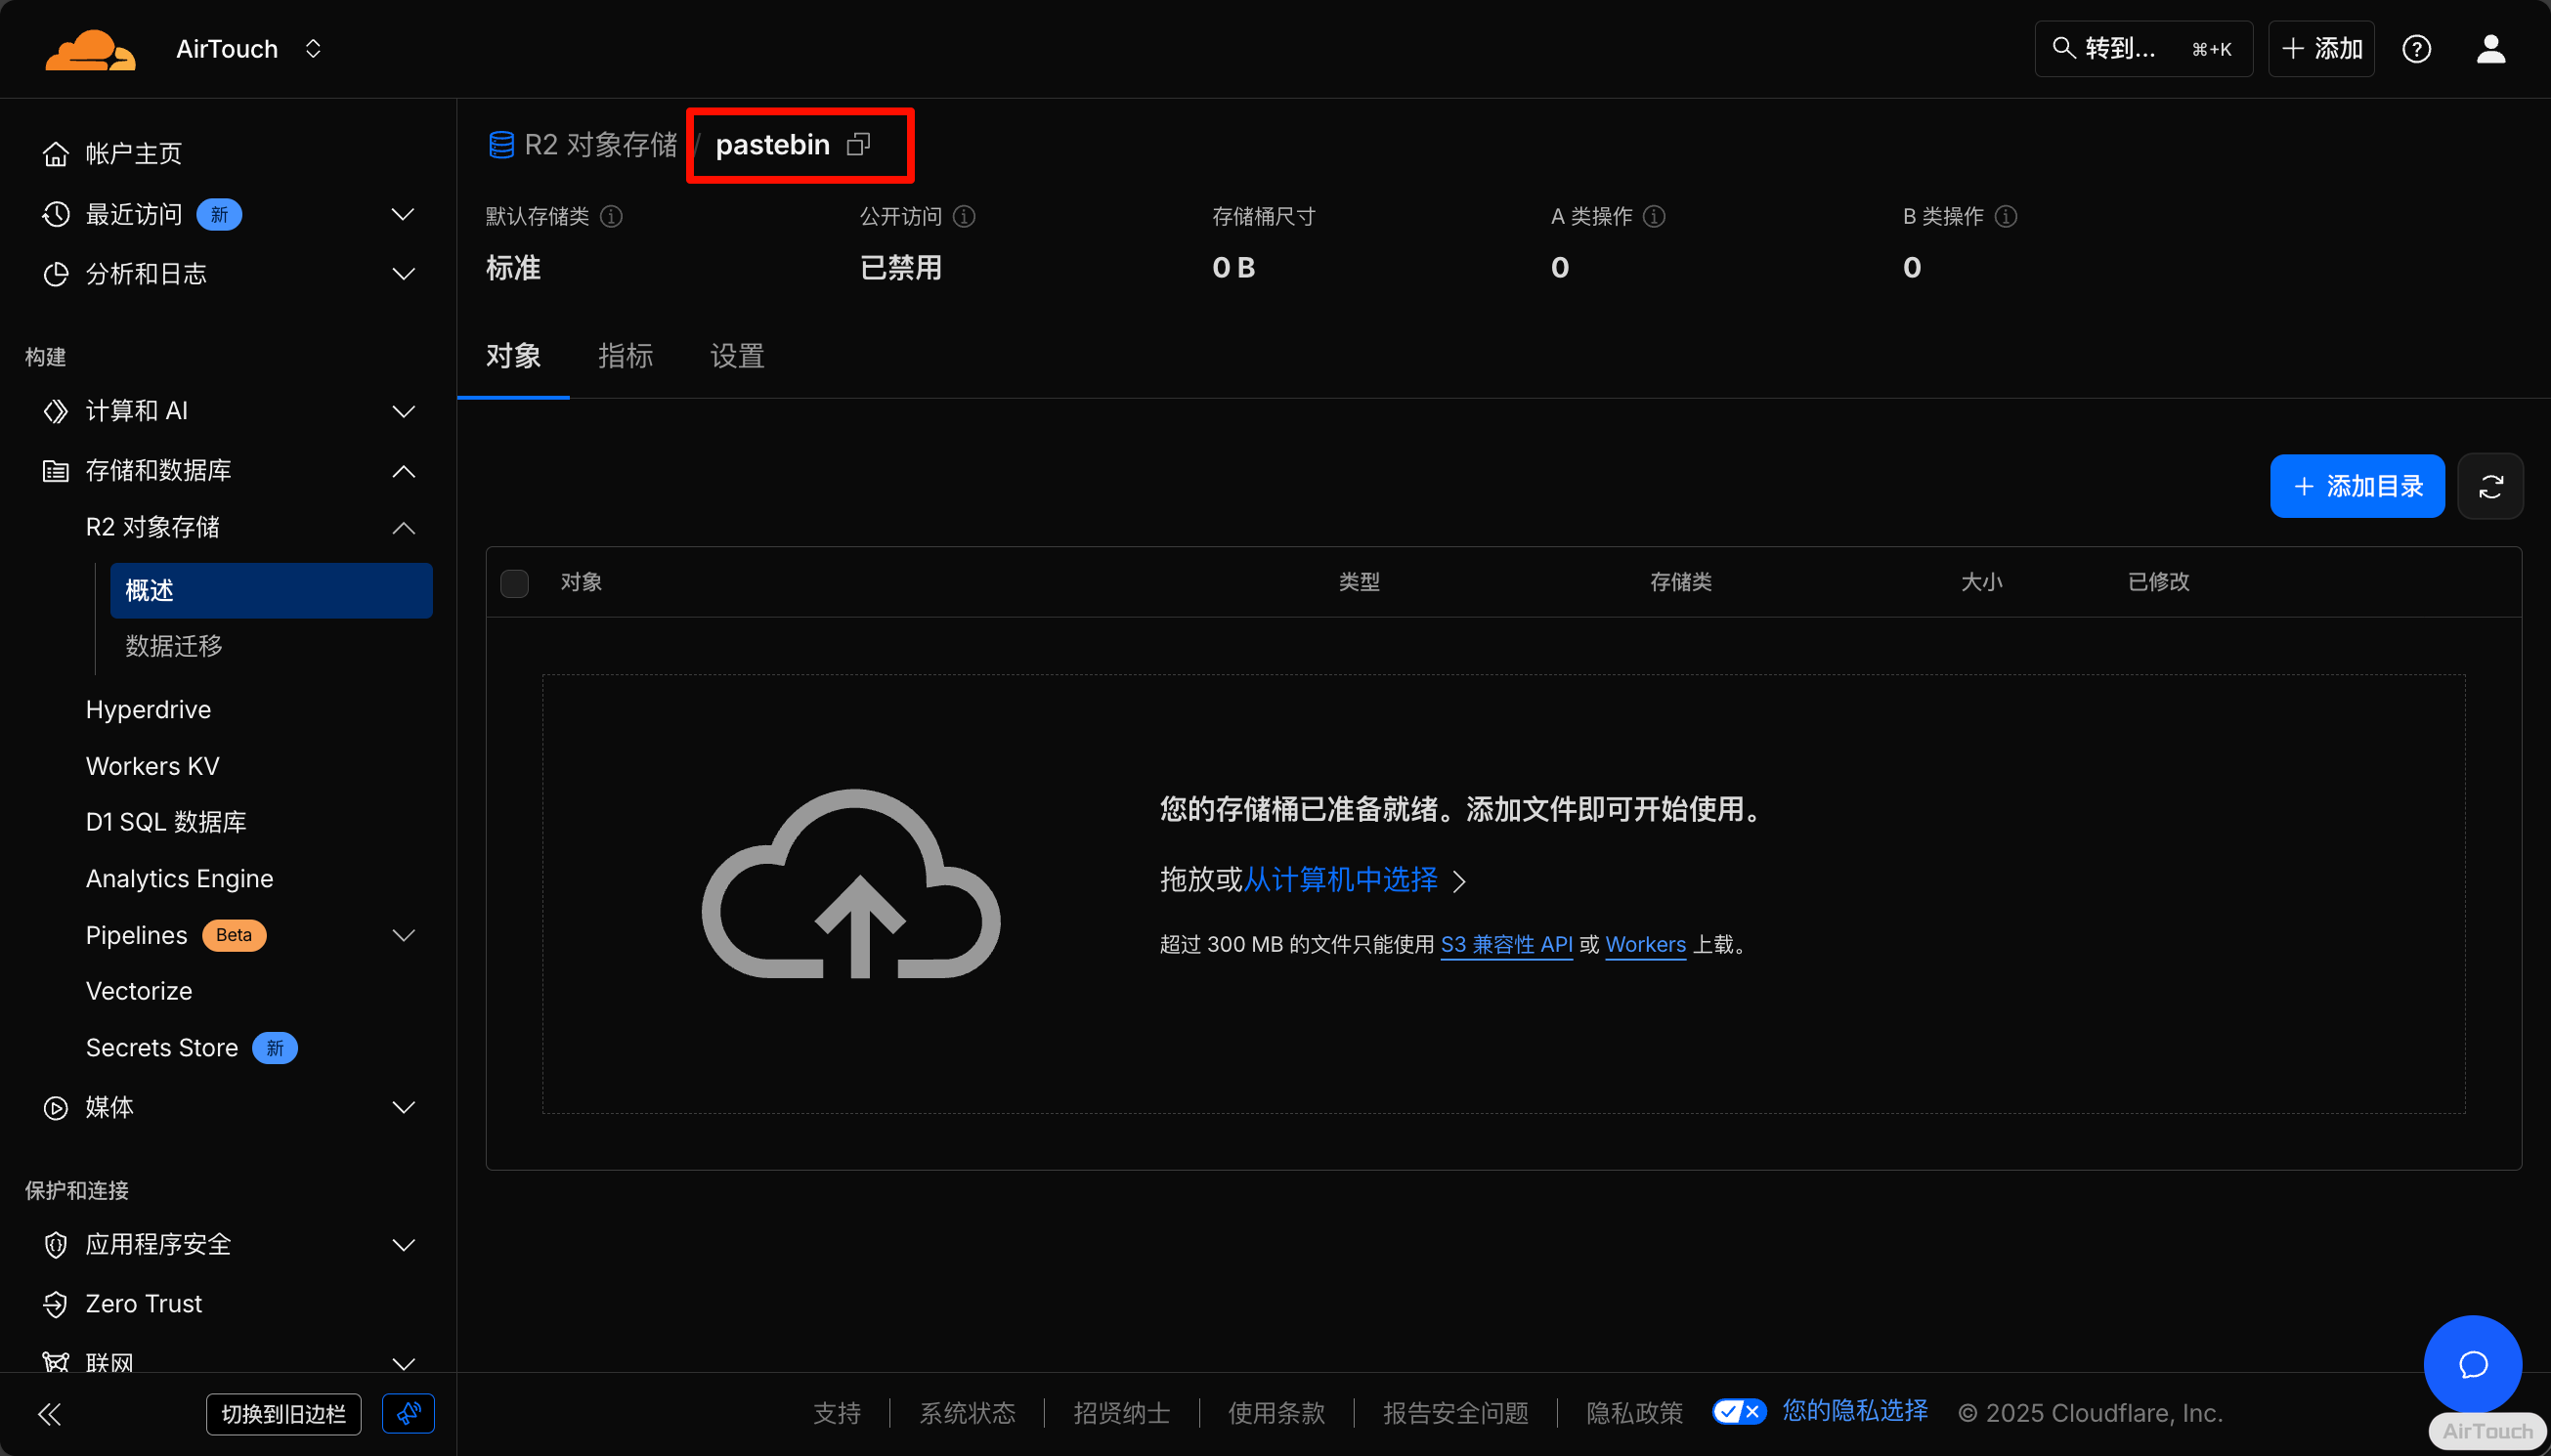
Task: Switch to the 指标 tab
Action: 625,356
